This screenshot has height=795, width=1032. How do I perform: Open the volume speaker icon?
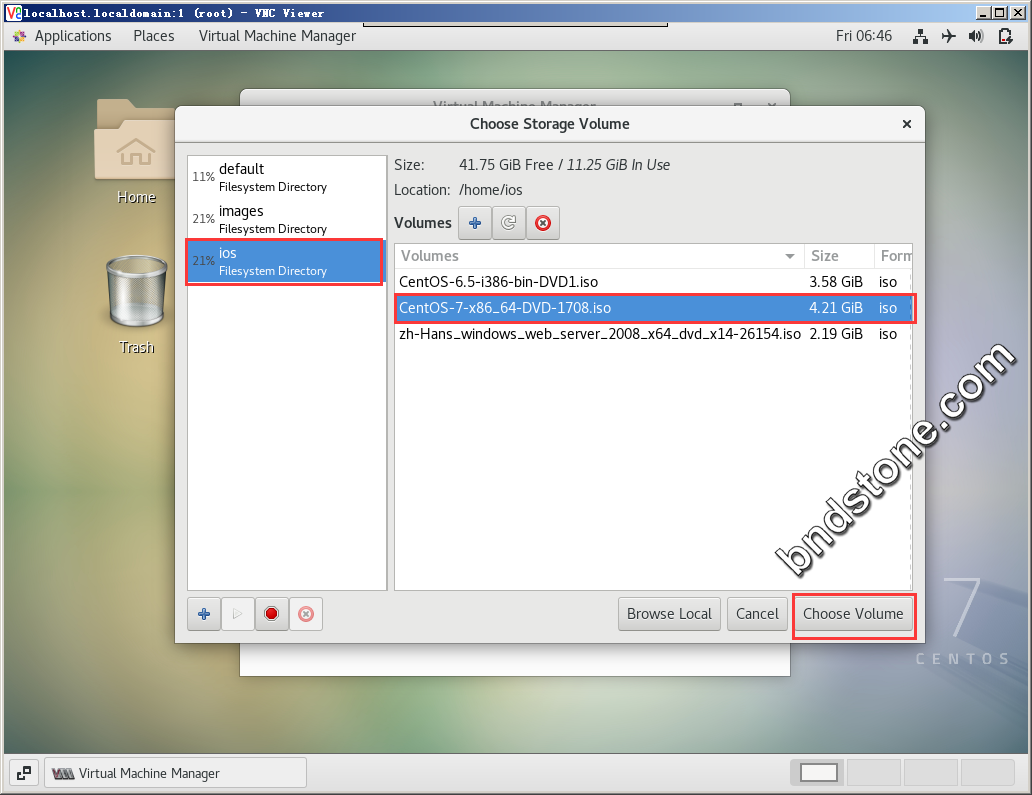click(x=976, y=36)
